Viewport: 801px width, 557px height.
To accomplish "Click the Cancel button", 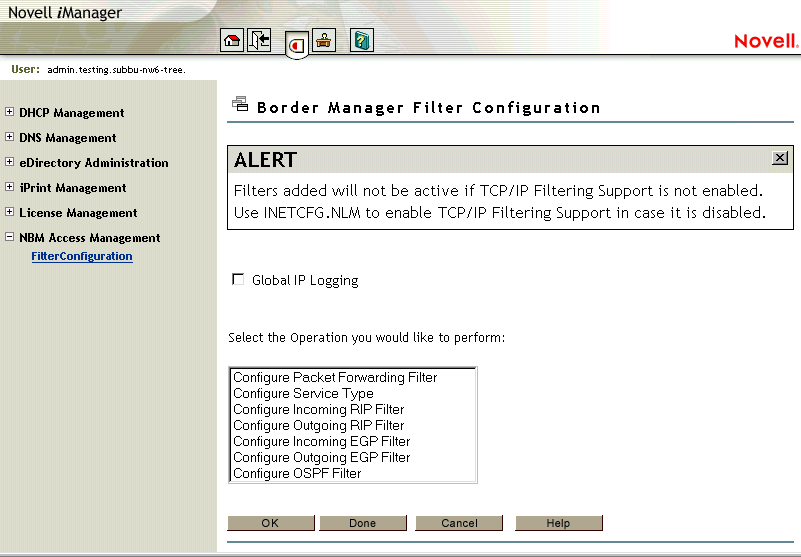I will point(459,523).
